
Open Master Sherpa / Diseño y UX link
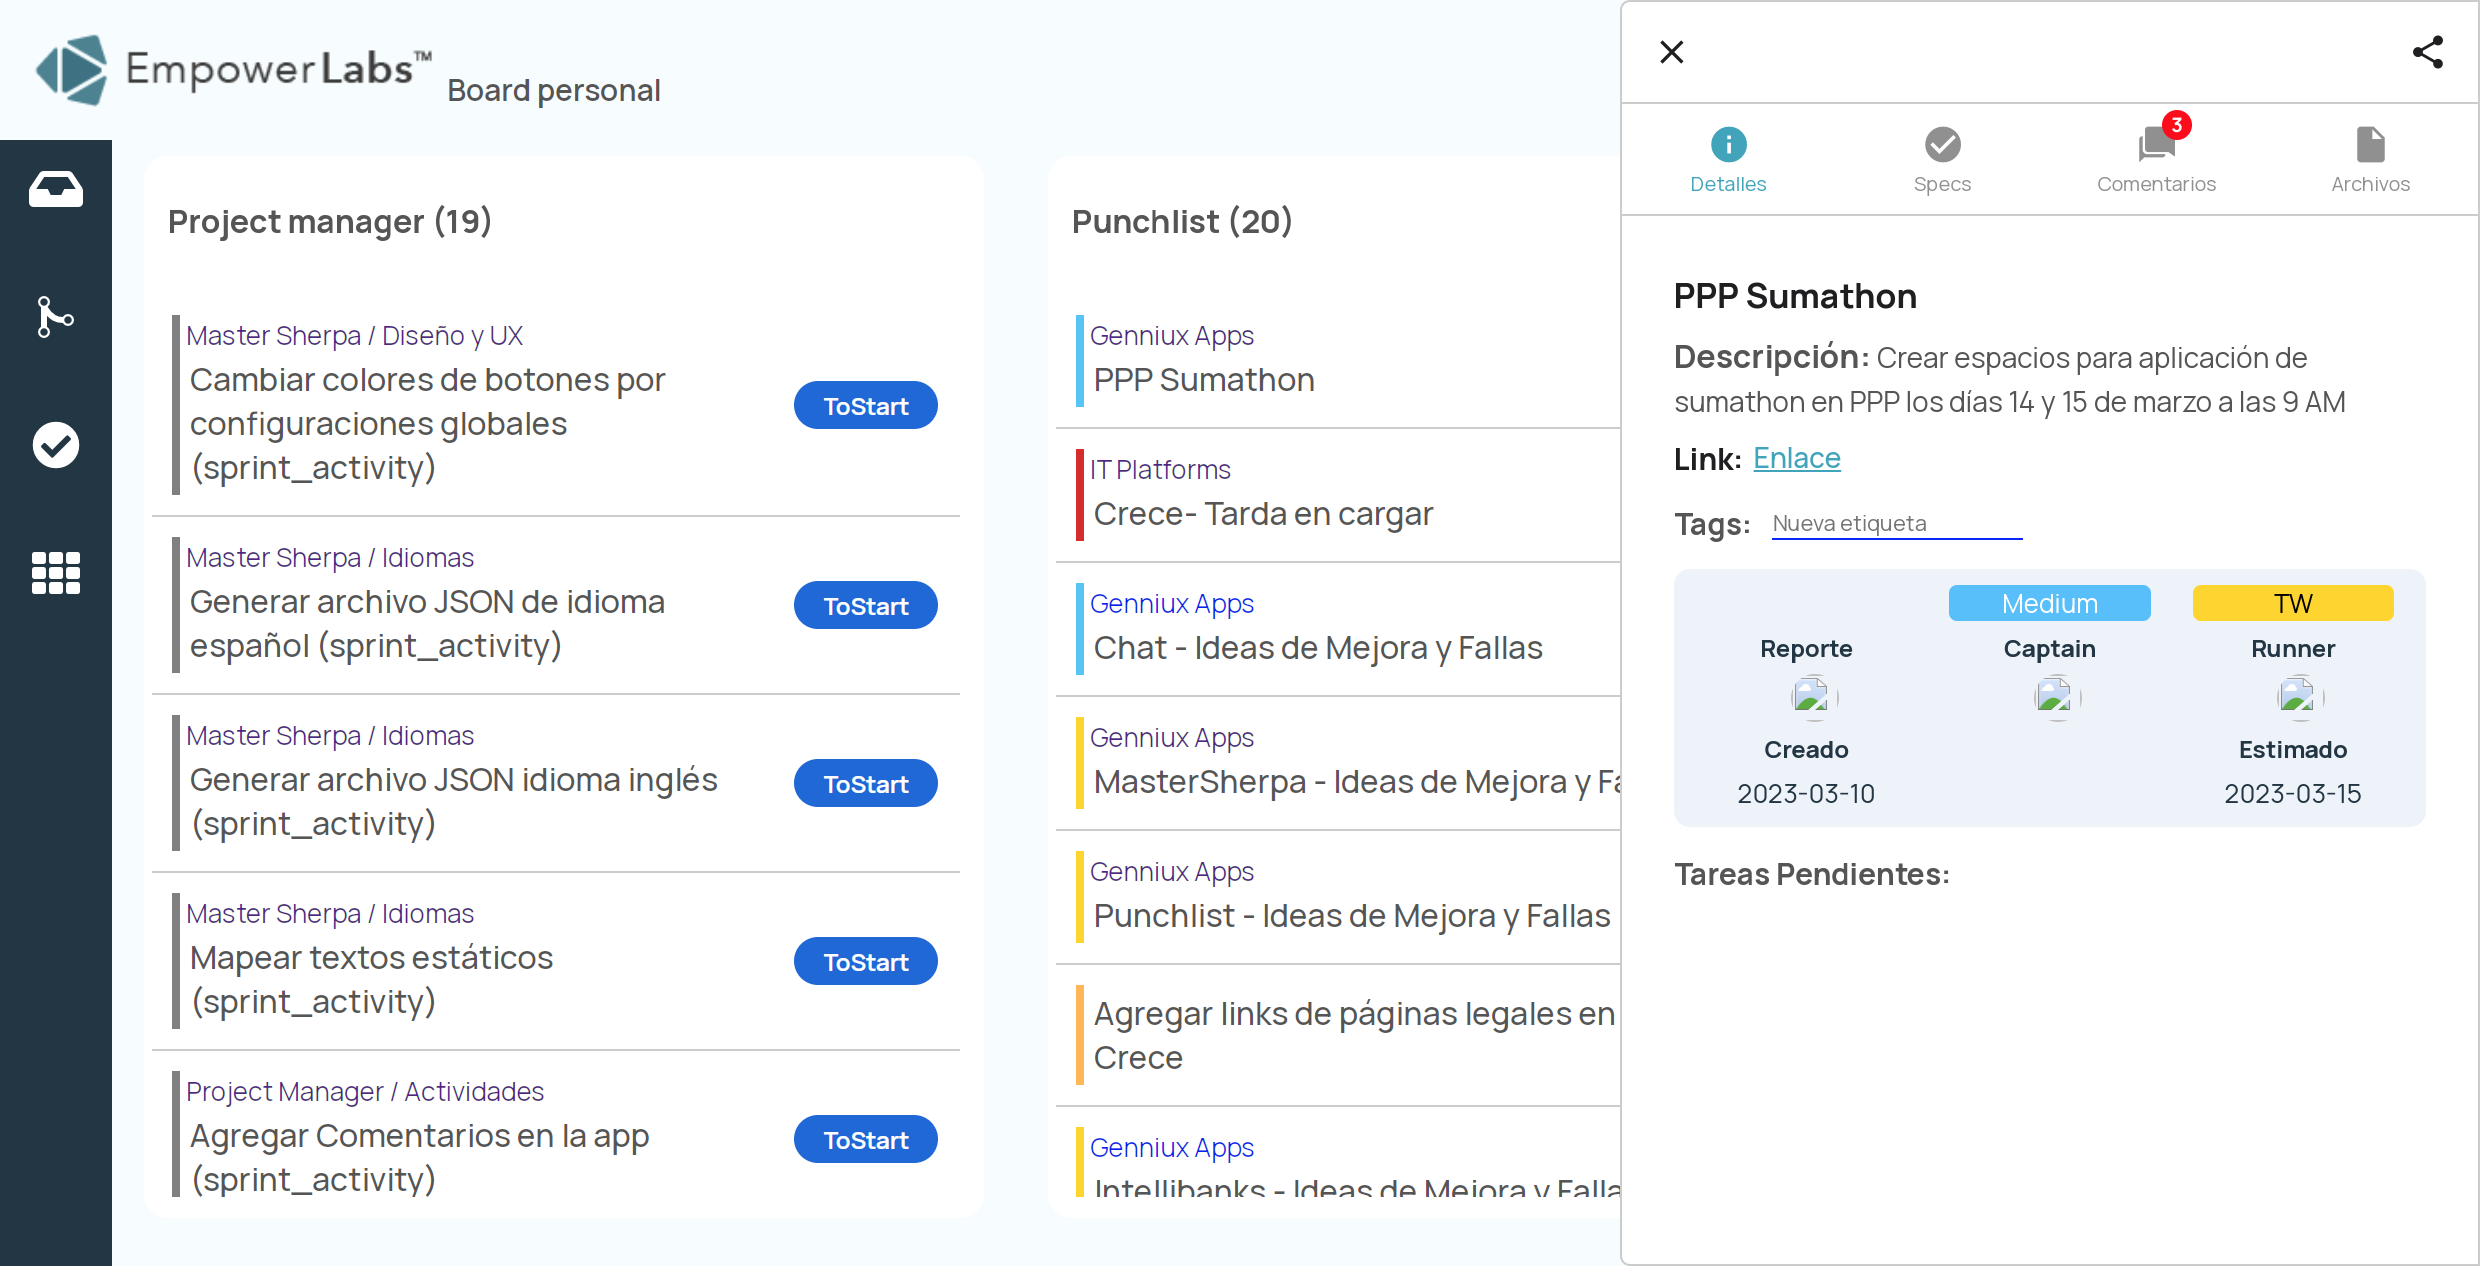[355, 336]
